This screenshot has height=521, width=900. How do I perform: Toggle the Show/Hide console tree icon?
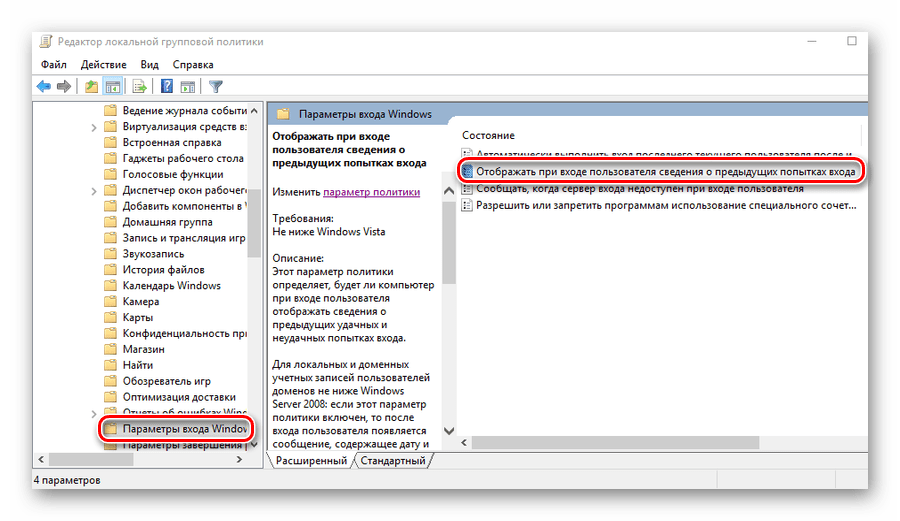(112, 87)
